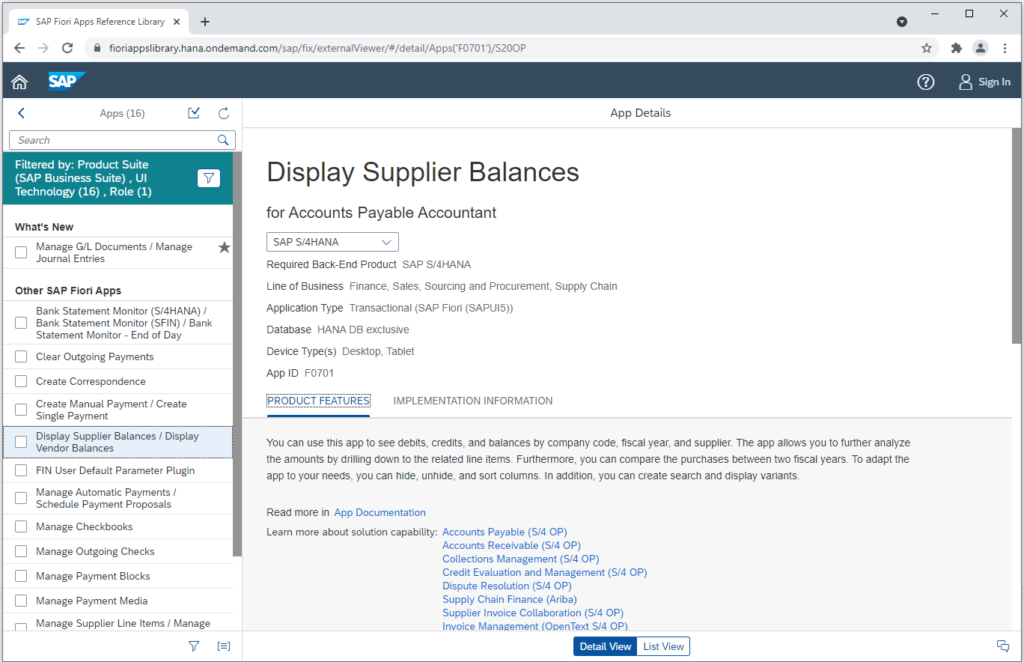Check the Manage Payment Blocks checkbox
This screenshot has width=1024, height=662.
pos(21,576)
